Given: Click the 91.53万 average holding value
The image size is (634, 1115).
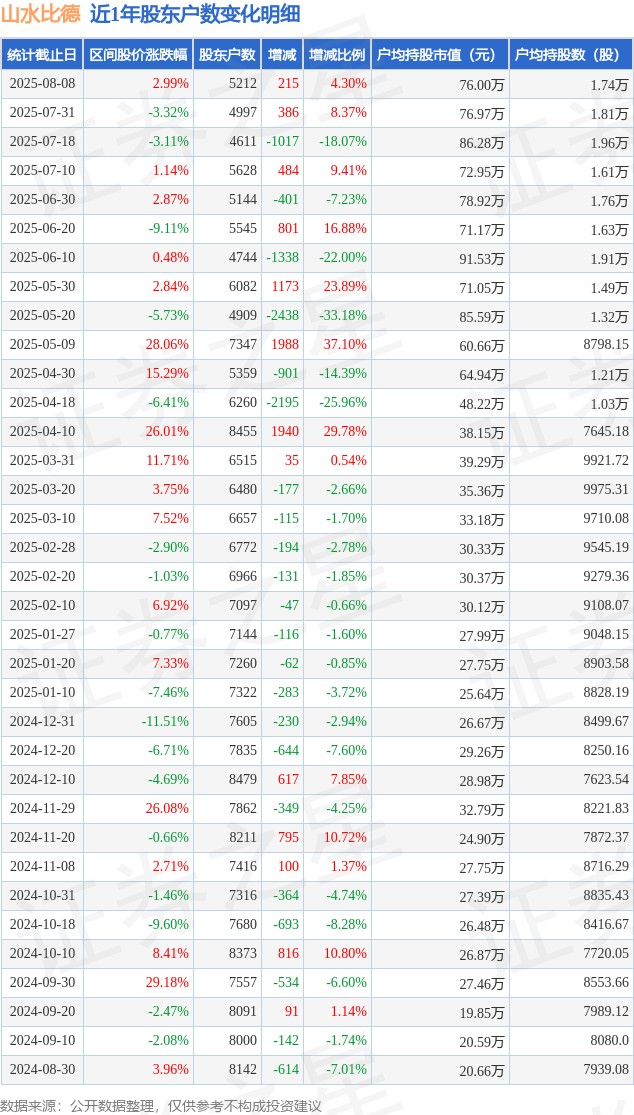Looking at the screenshot, I should click(481, 258).
